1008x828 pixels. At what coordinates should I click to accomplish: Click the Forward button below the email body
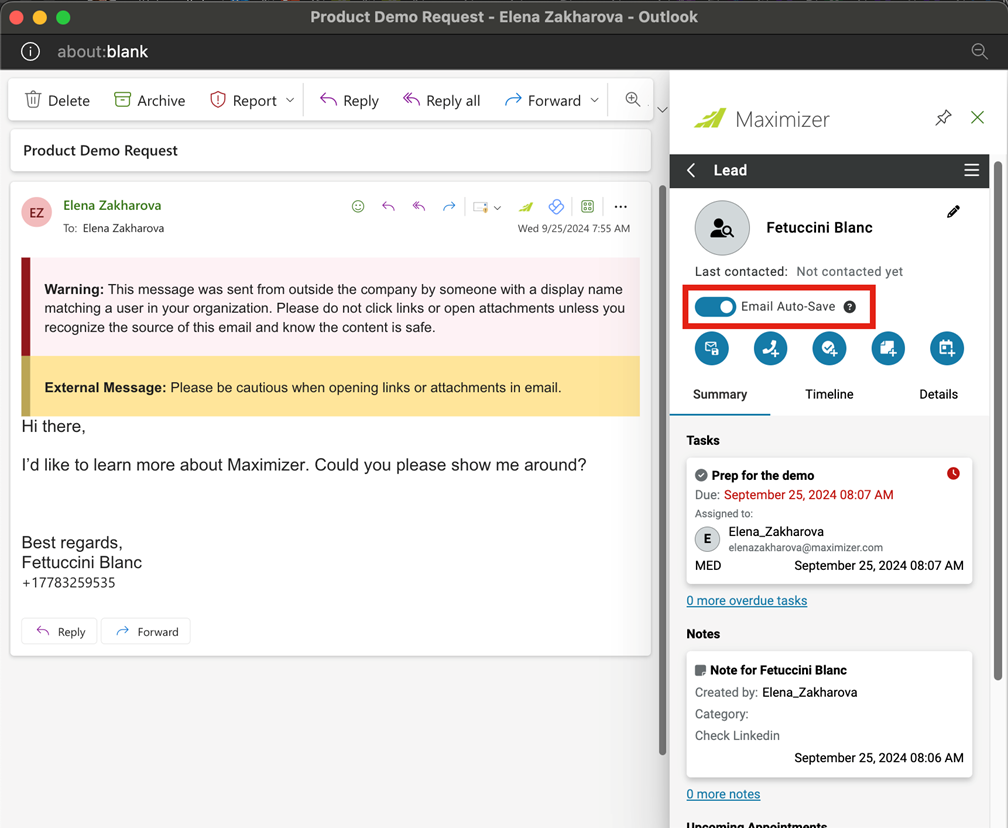click(146, 631)
